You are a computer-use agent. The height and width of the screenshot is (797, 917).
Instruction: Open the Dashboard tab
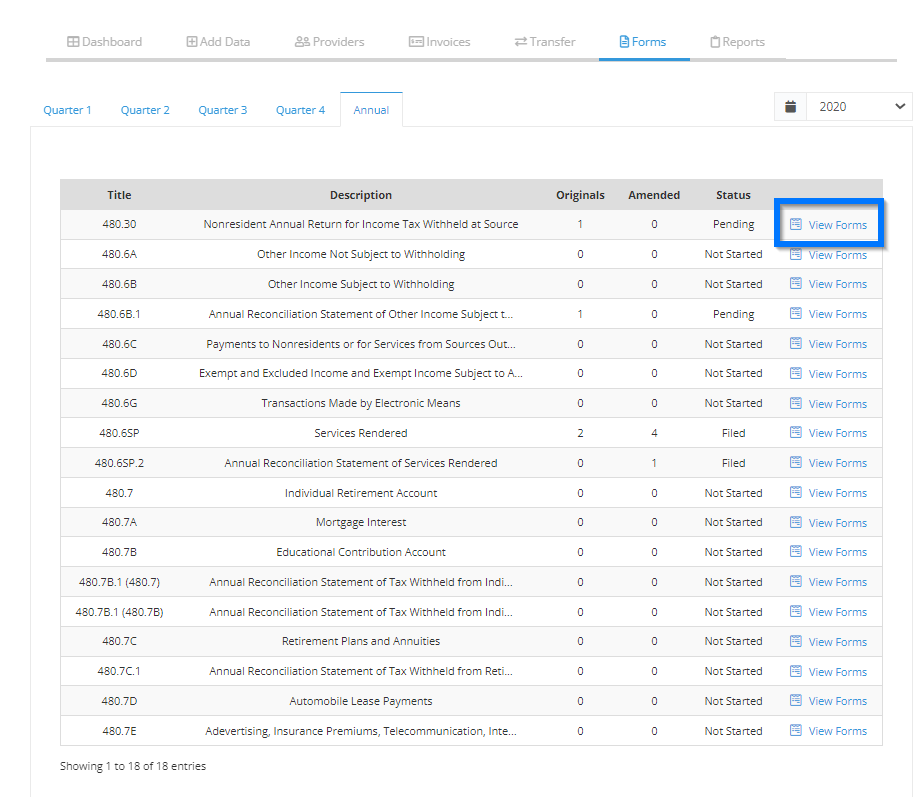point(105,42)
